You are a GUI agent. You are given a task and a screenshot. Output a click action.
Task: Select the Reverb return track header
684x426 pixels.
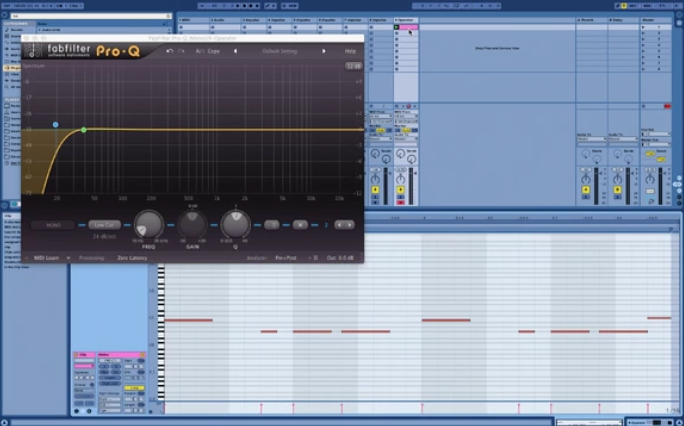(x=592, y=20)
